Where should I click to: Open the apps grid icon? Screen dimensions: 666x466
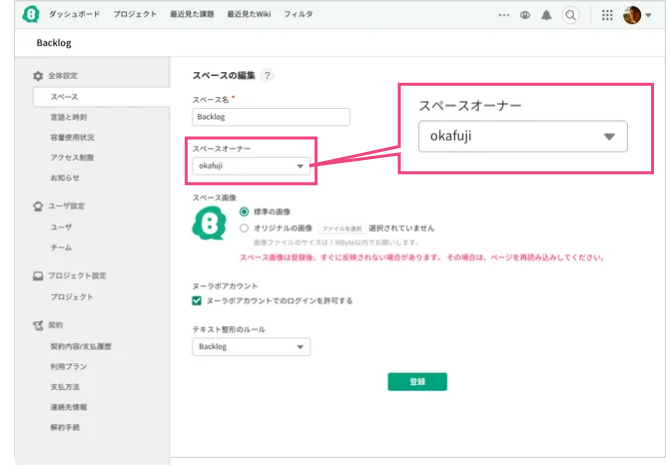608,15
